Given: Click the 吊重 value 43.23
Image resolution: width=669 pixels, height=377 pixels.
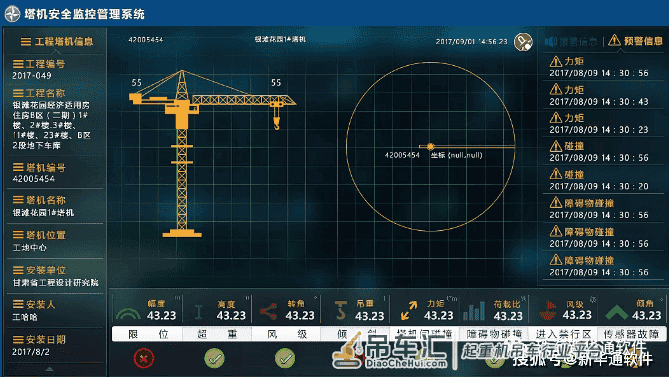Looking at the screenshot, I should coord(369,316).
